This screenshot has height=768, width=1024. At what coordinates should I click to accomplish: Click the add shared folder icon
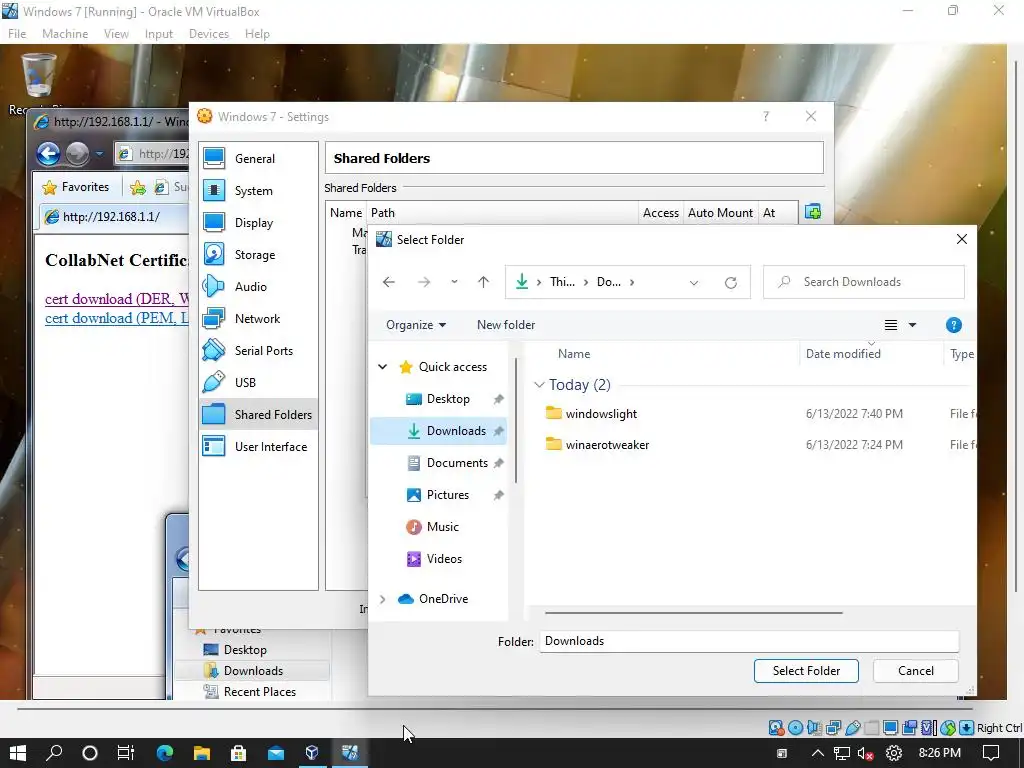click(812, 212)
